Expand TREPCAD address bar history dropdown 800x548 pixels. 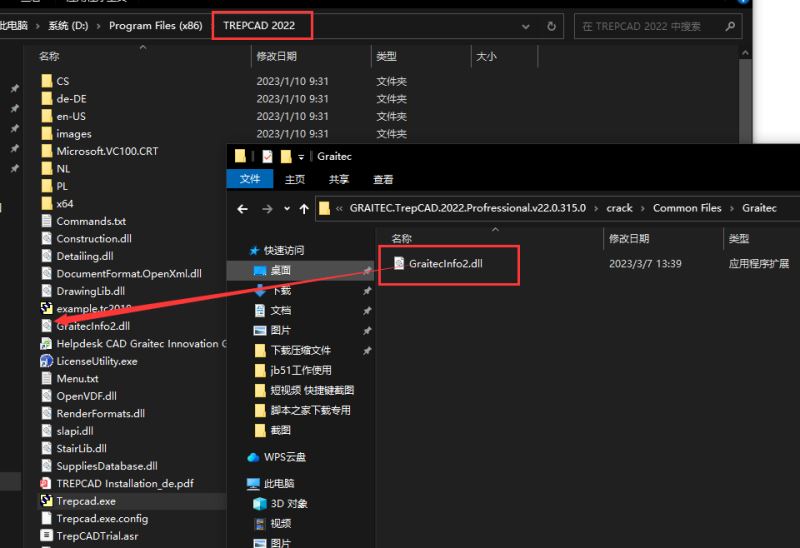526,27
